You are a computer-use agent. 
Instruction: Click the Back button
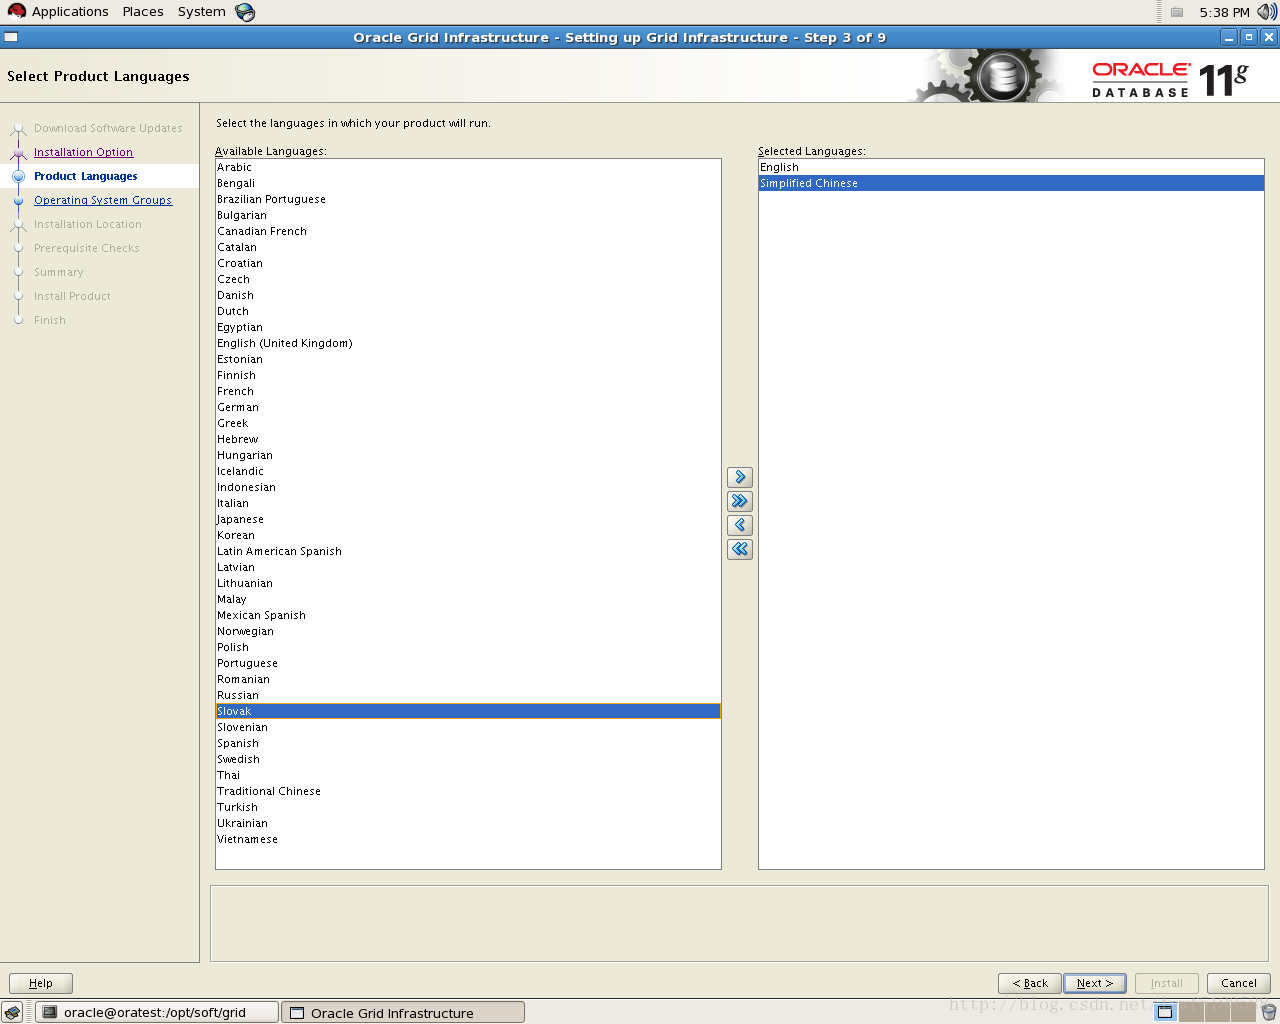click(x=1030, y=983)
